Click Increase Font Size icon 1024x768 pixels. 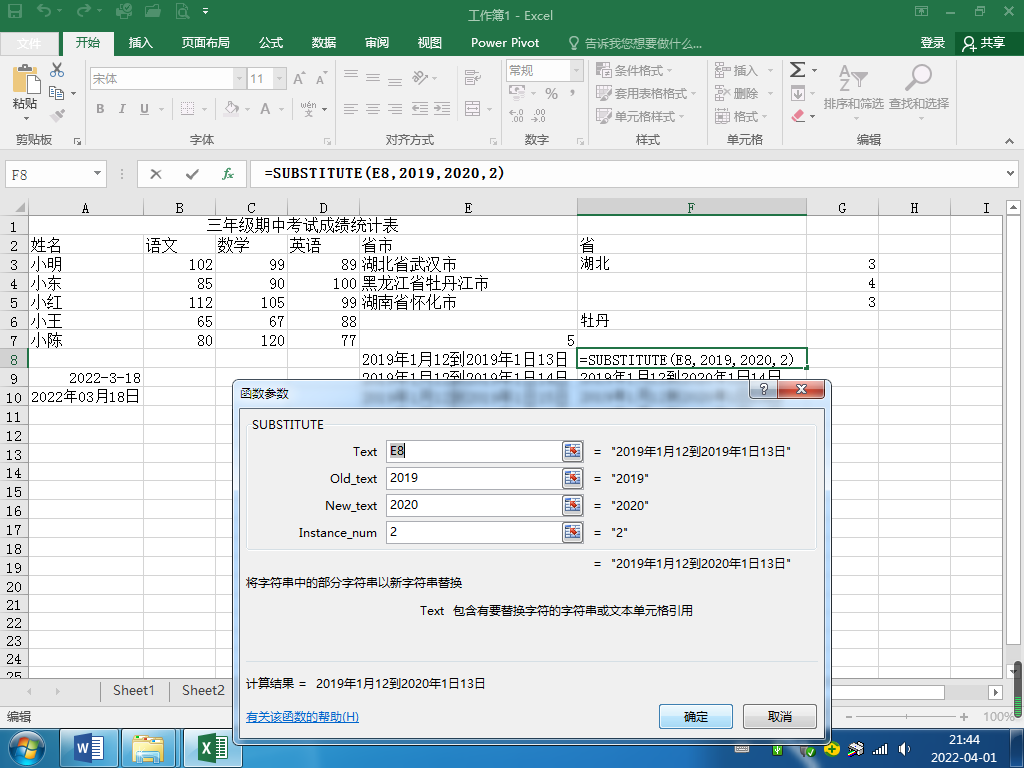click(x=299, y=78)
